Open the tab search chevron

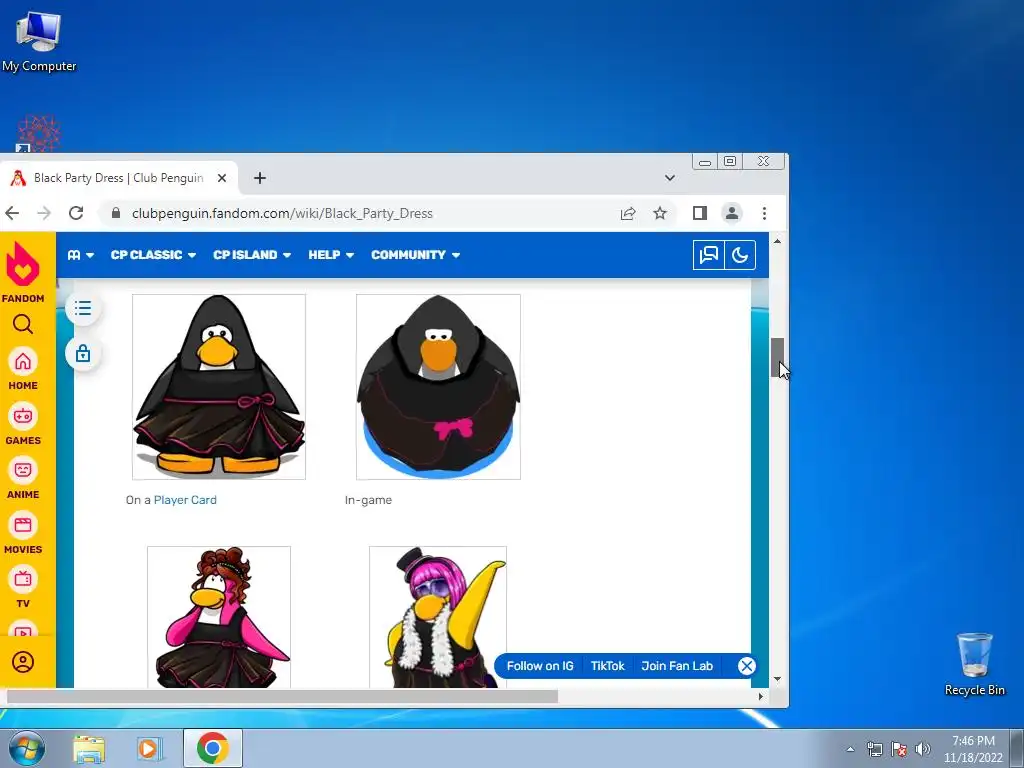[x=669, y=178]
